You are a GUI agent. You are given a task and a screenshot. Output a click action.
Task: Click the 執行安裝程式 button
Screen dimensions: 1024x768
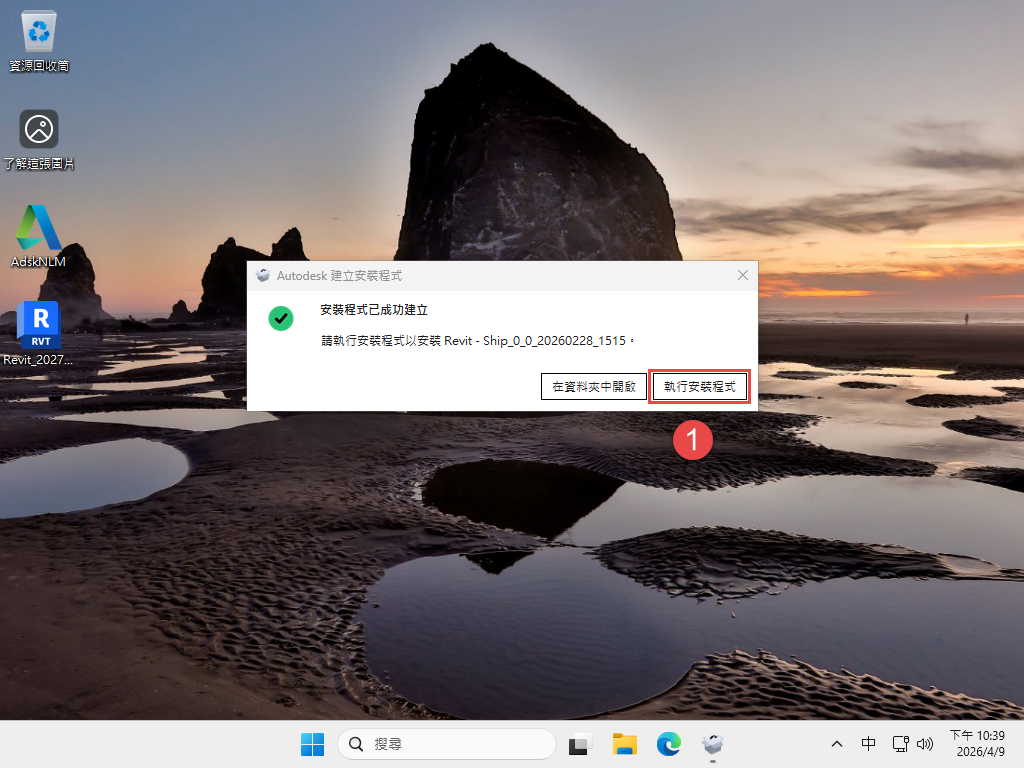pos(699,387)
